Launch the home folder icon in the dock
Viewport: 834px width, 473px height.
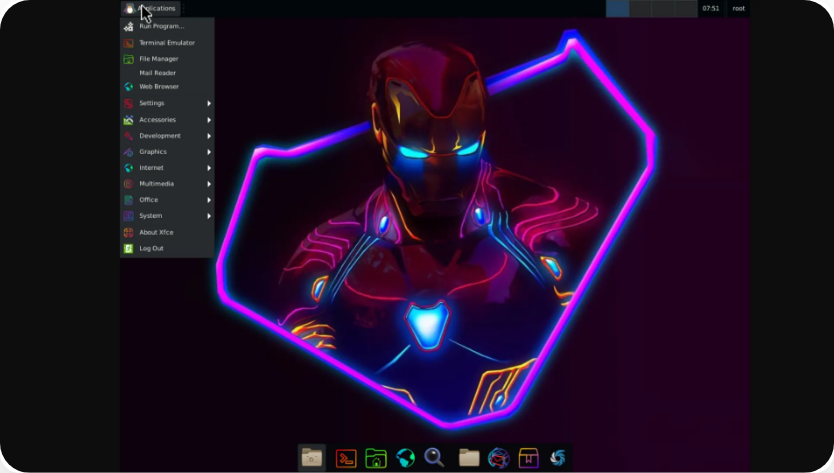point(376,458)
